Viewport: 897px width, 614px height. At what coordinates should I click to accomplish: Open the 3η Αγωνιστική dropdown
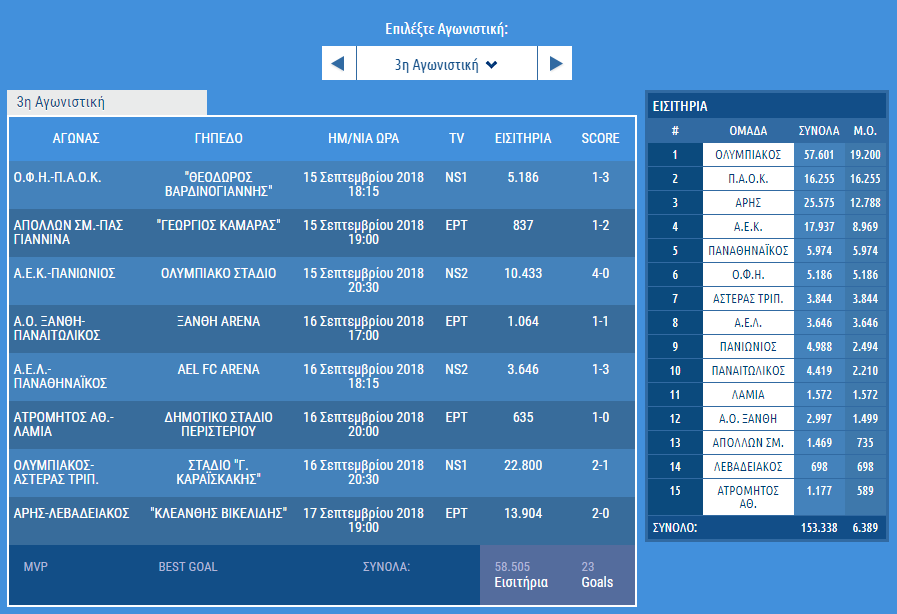point(446,64)
